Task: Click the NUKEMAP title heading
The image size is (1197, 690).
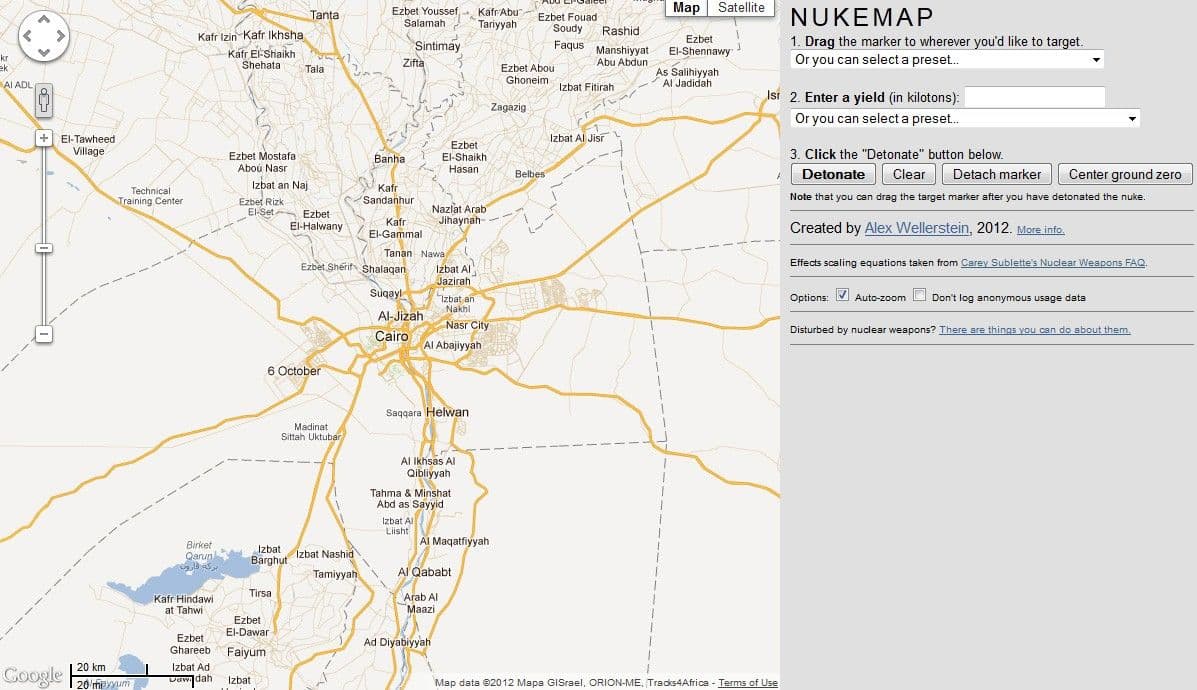Action: (x=862, y=17)
